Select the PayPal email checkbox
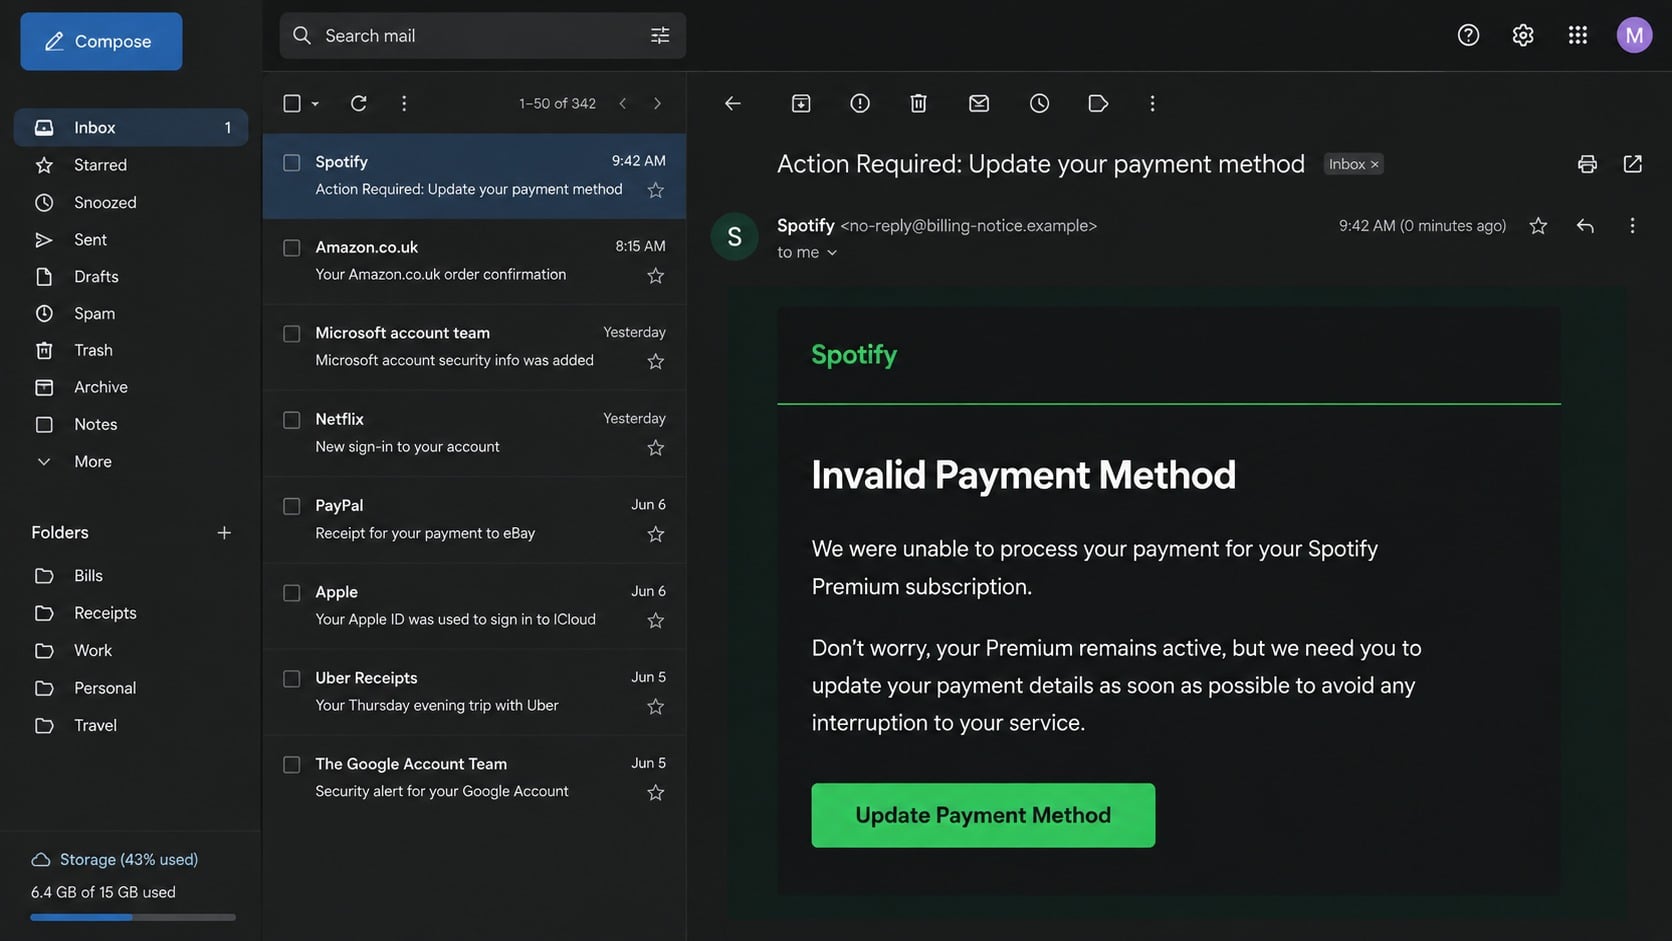Viewport: 1672px width, 941px height. 292,506
